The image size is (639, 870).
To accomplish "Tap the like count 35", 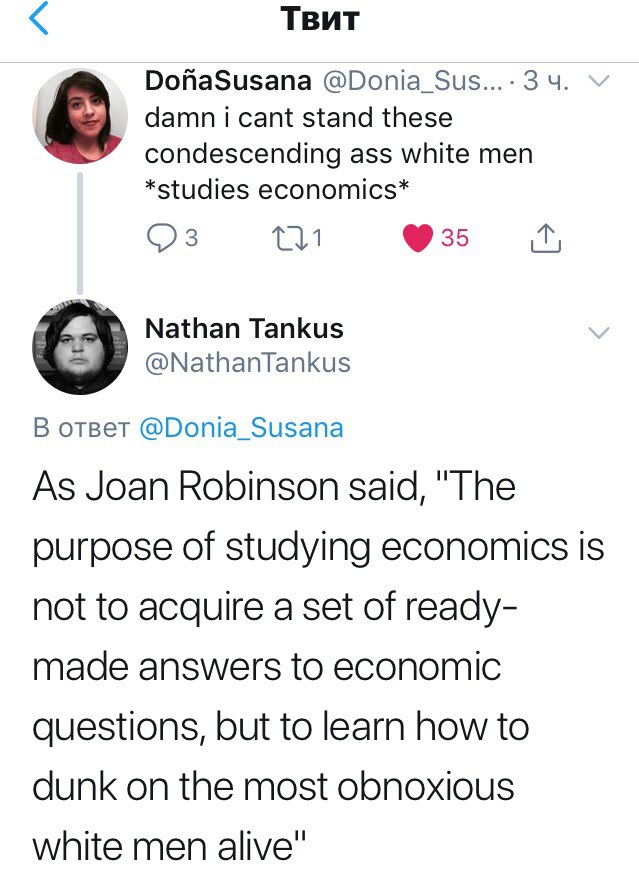I will tap(455, 237).
